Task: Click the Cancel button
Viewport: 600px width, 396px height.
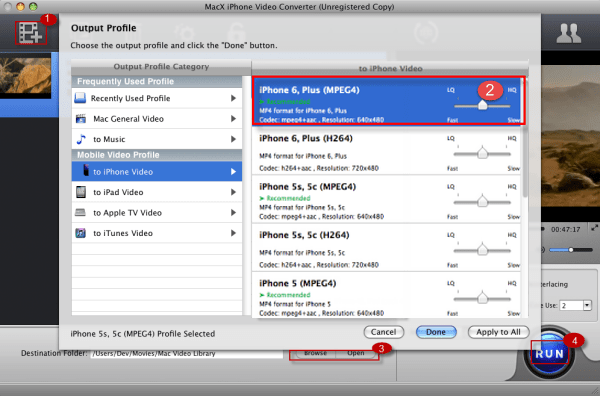Action: point(383,332)
